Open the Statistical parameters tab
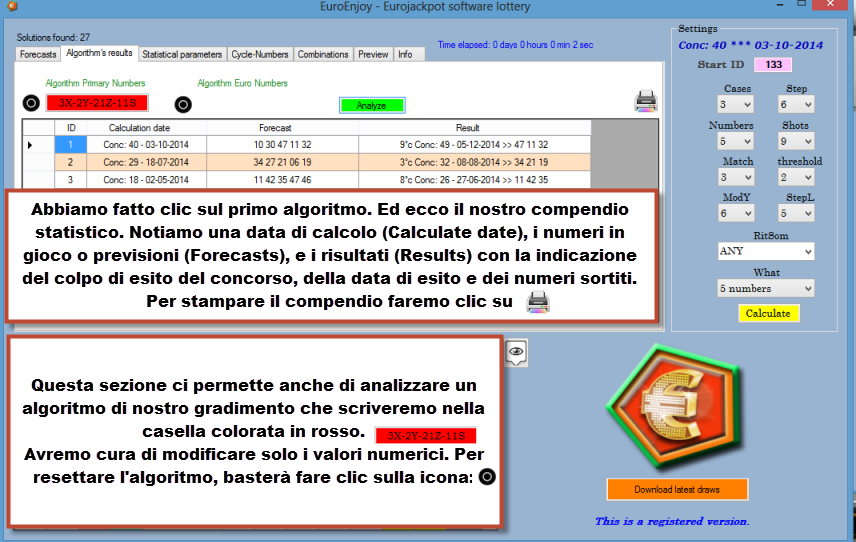This screenshot has height=542, width=856. pos(182,55)
